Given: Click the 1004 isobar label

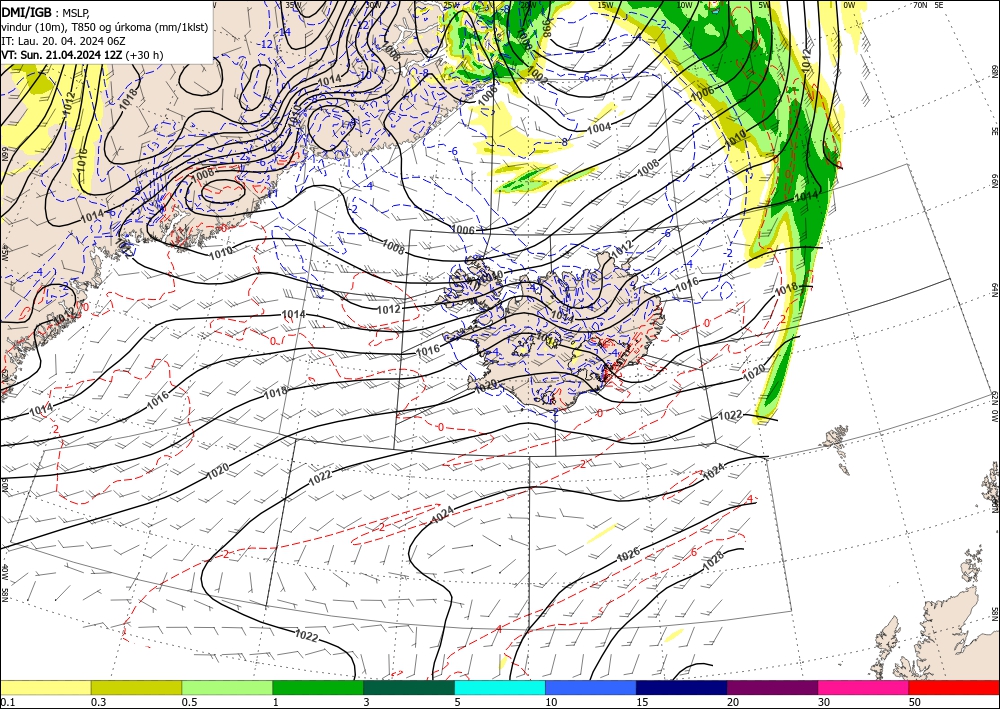Looking at the screenshot, I should pyautogui.click(x=599, y=128).
